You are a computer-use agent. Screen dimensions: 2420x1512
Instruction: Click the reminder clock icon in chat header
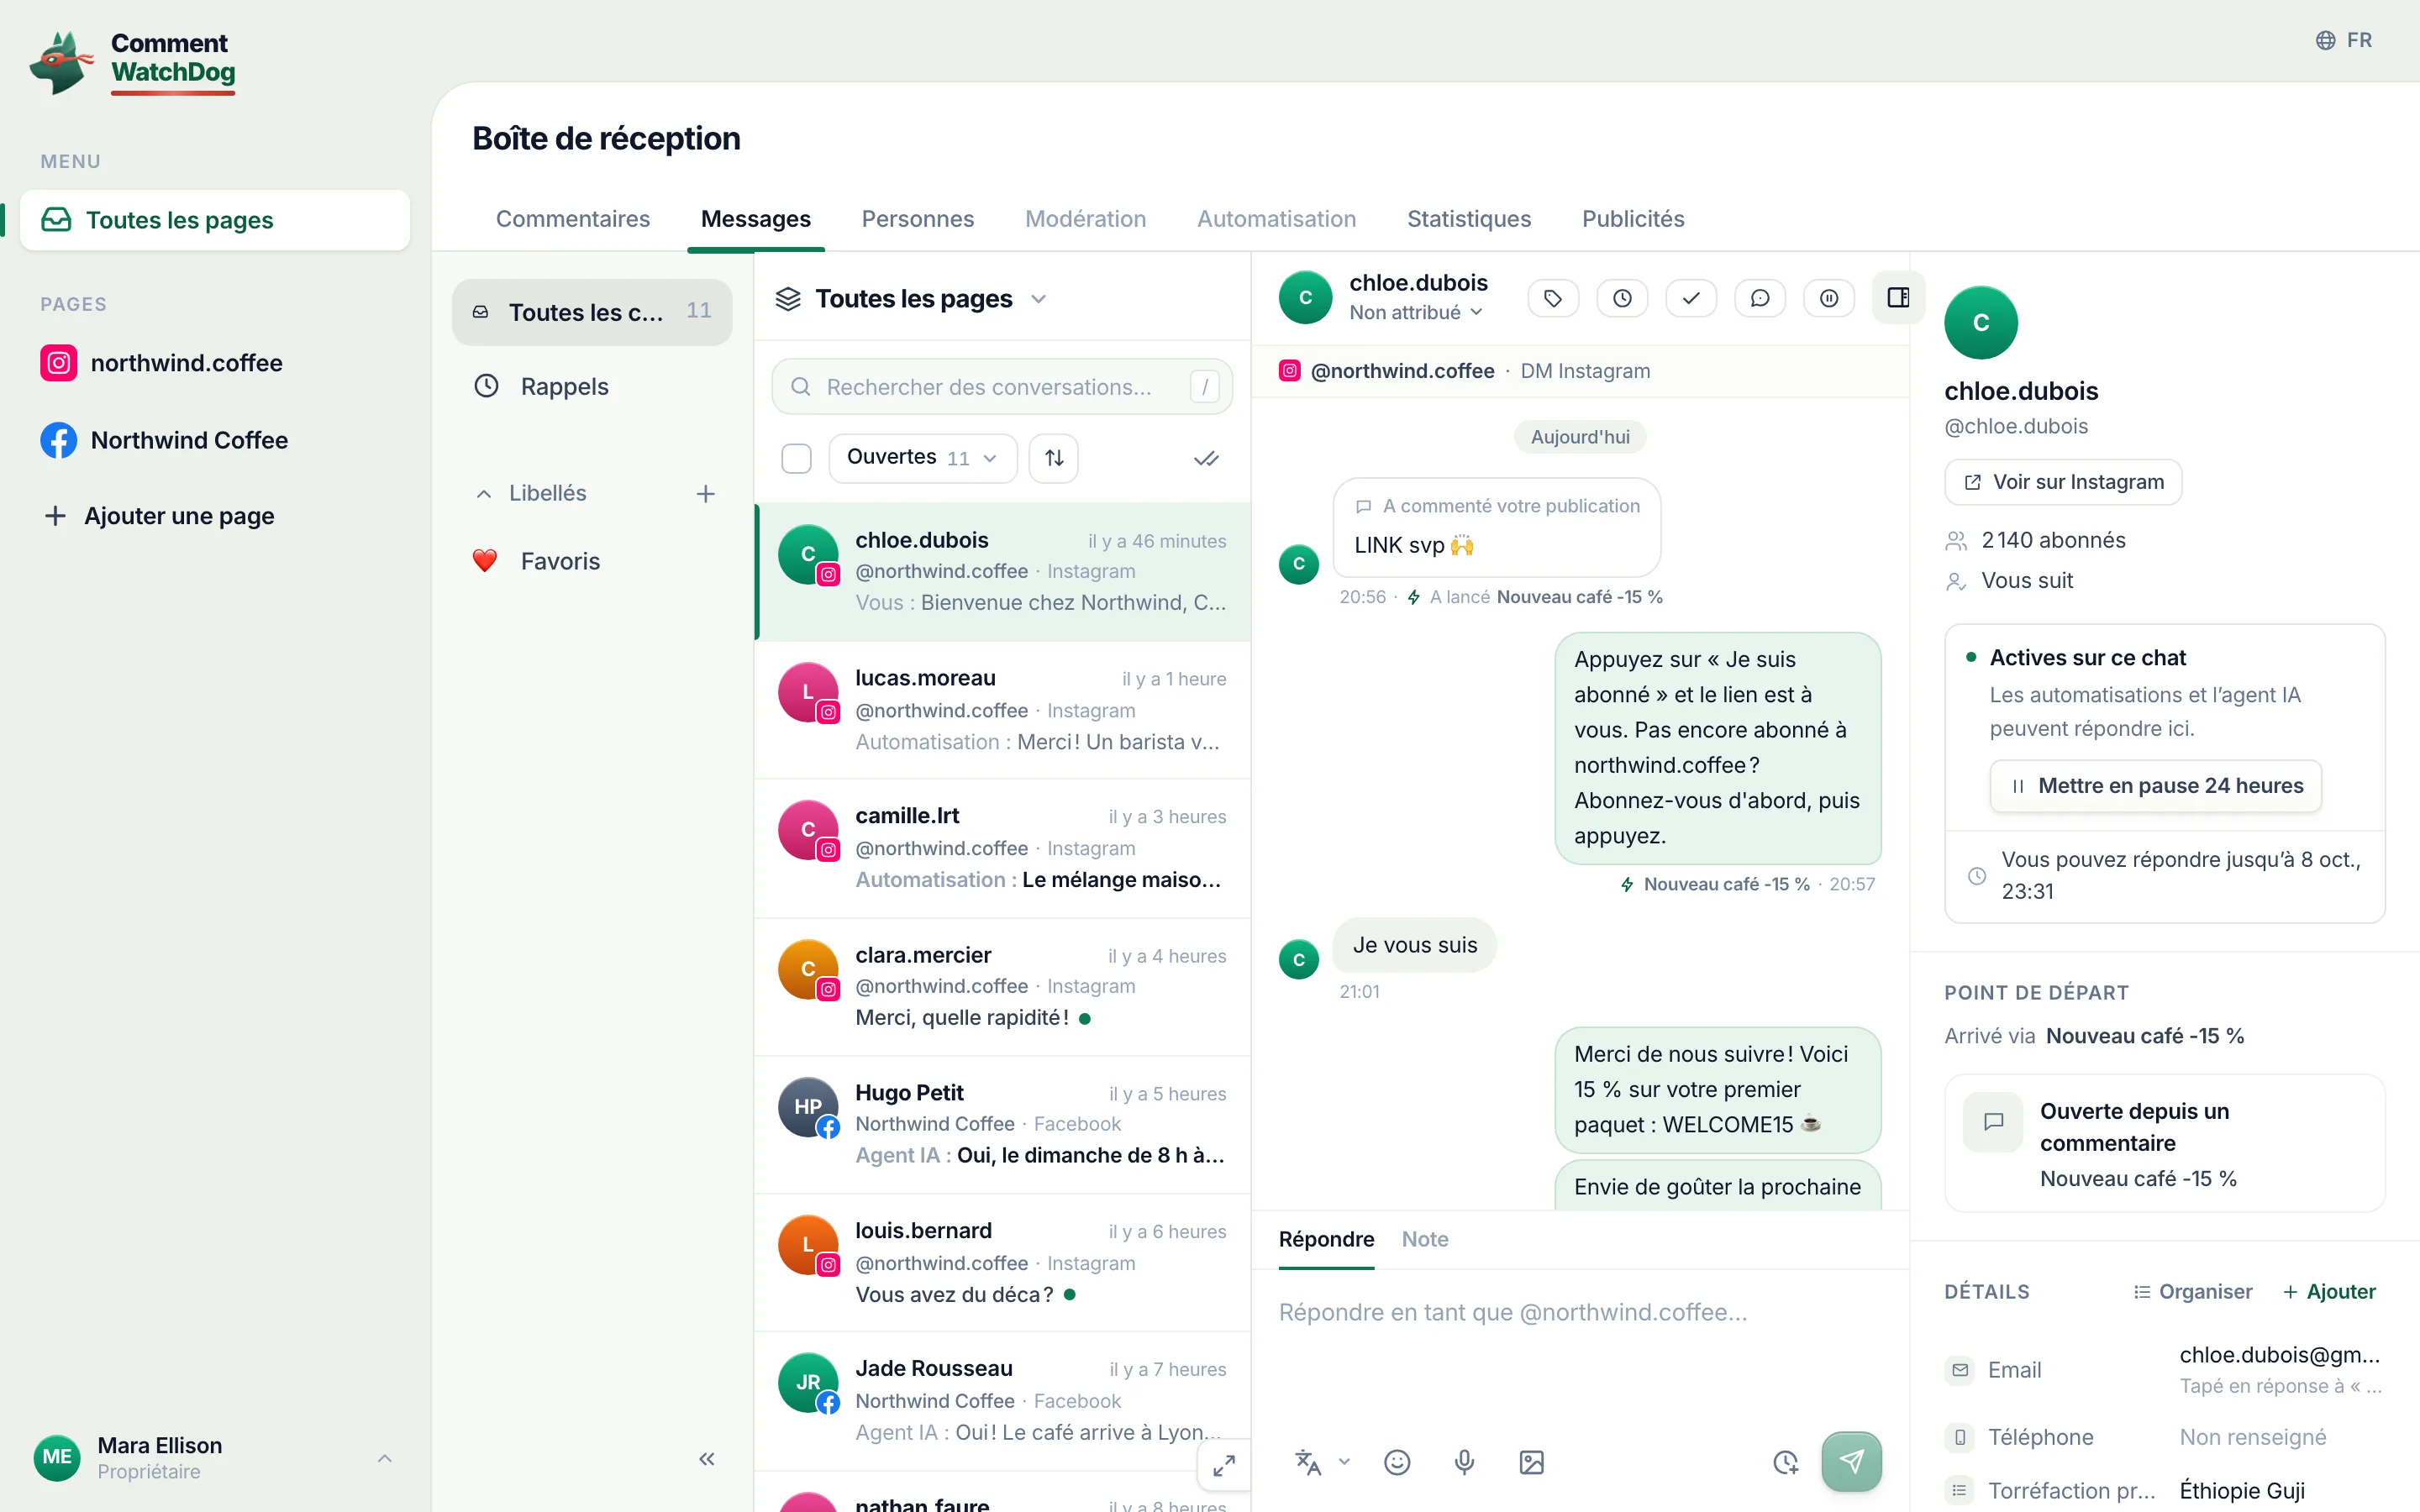click(1622, 298)
